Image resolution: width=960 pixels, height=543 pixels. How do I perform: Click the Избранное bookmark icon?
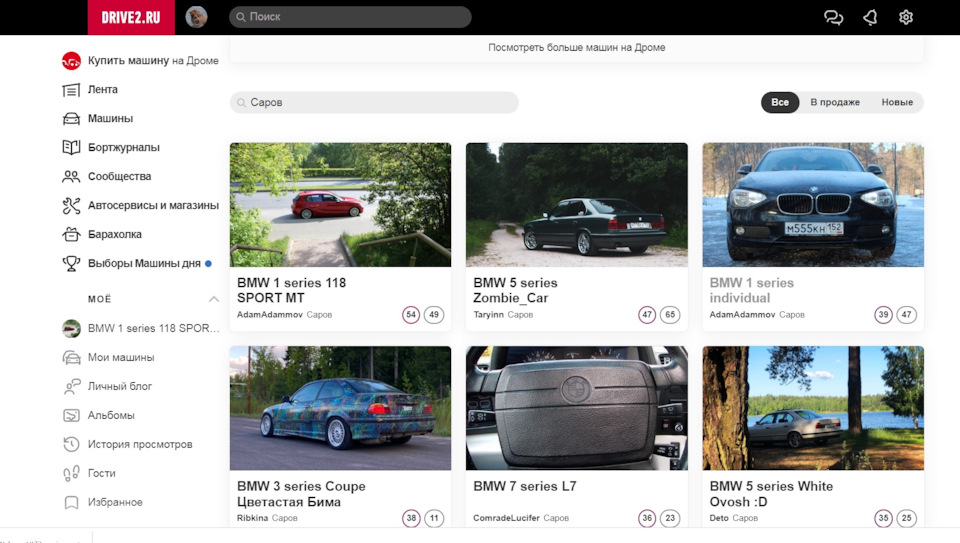[x=71, y=503]
